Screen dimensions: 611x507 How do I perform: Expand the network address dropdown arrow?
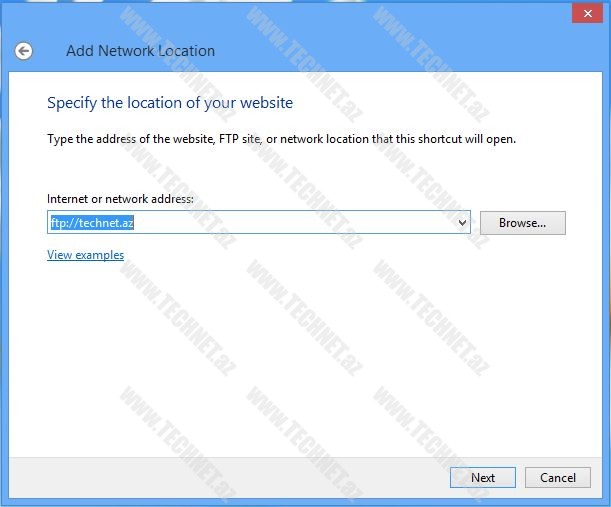tap(462, 223)
